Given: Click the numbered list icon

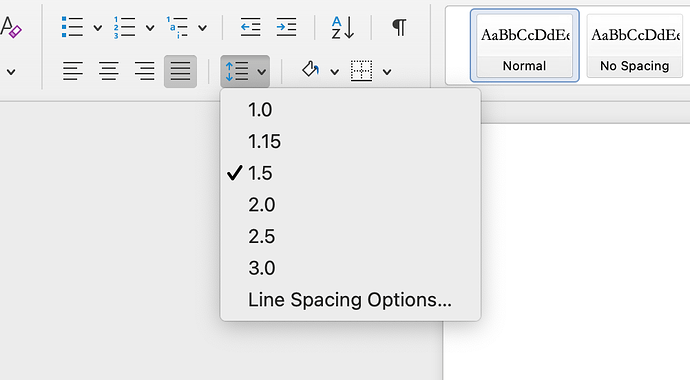Looking at the screenshot, I should [x=125, y=27].
